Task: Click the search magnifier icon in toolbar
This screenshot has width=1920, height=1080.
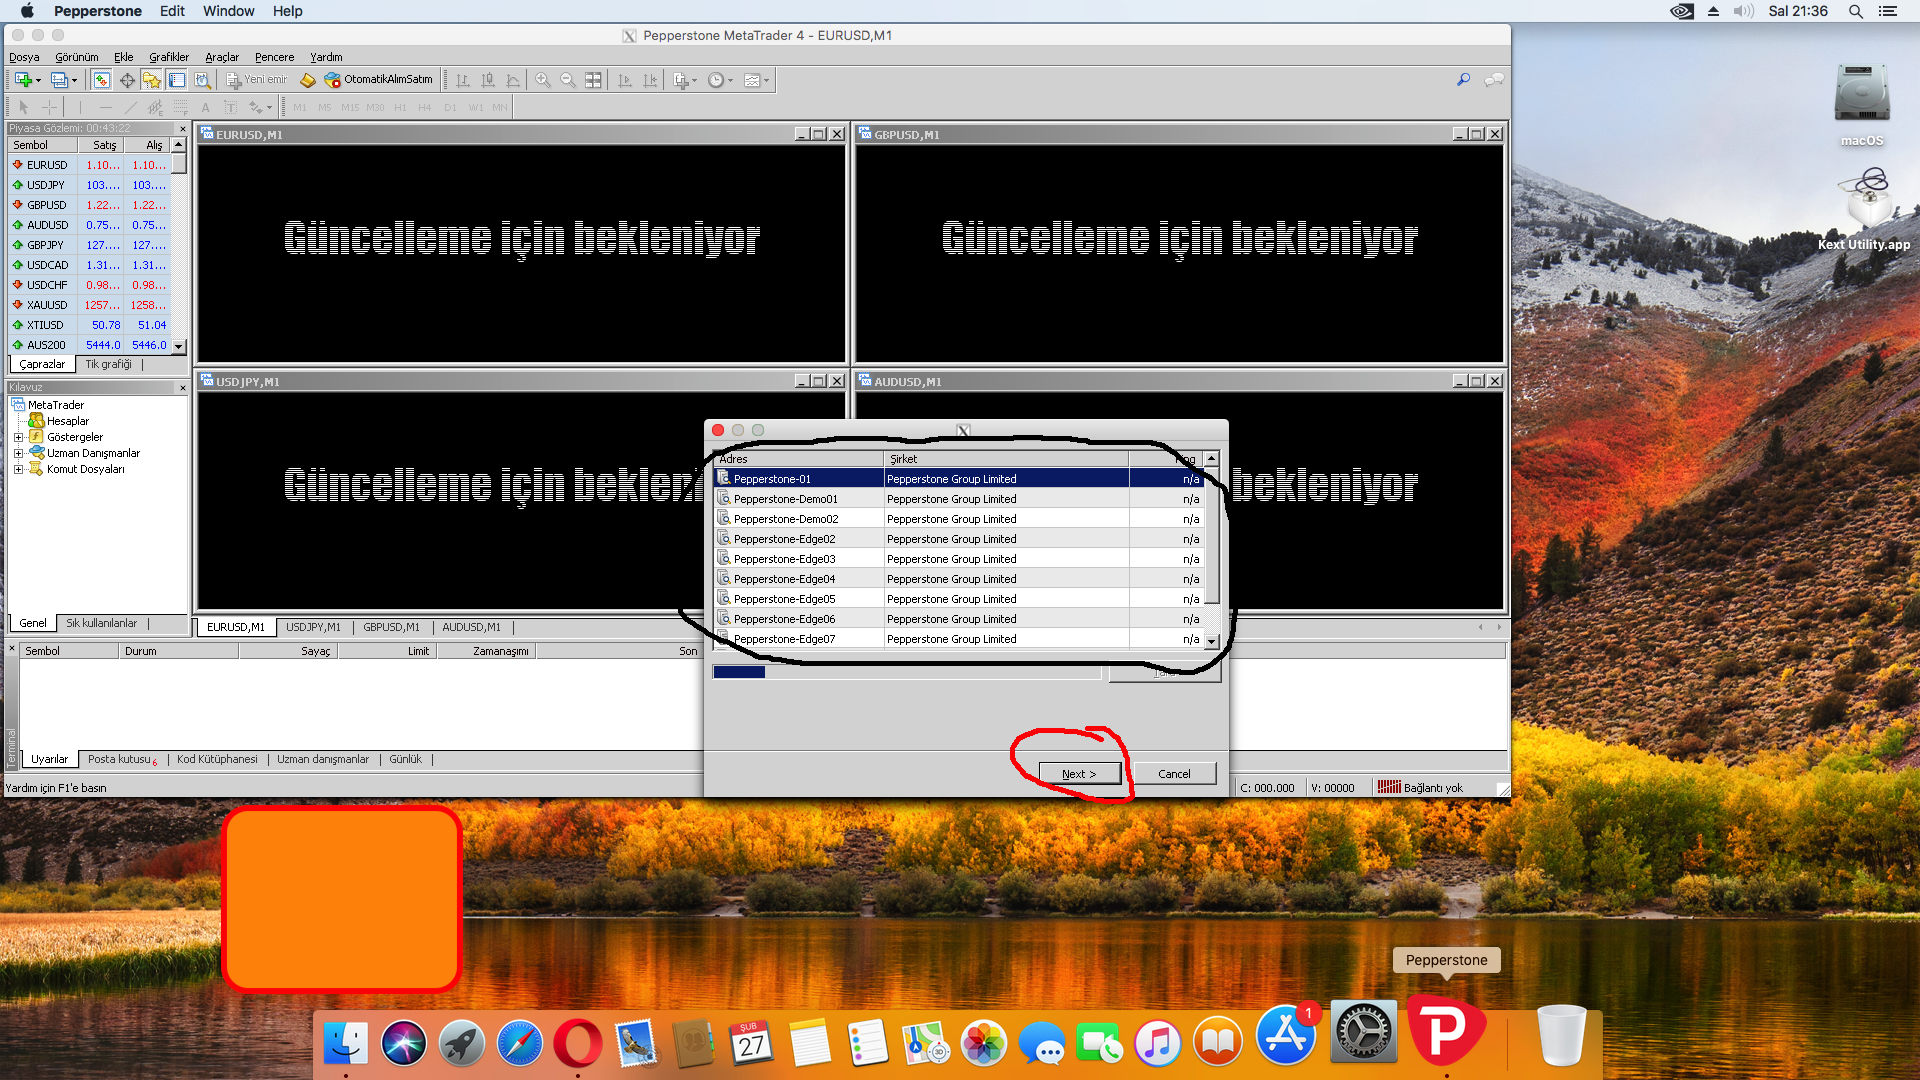Action: coord(1463,80)
